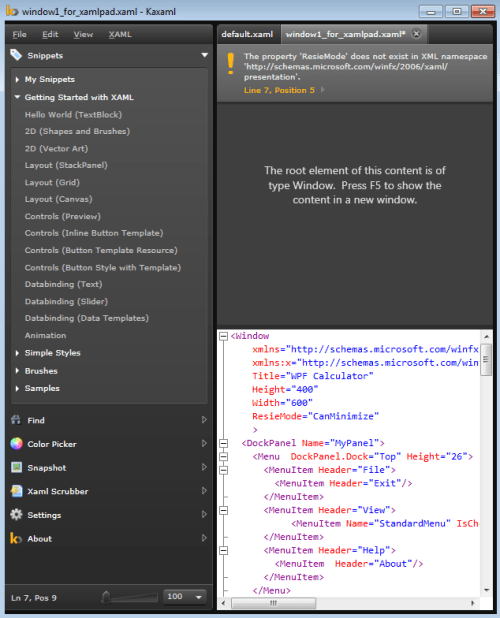Click the Snapshot picture icon
The width and height of the screenshot is (500, 618).
coord(16,467)
